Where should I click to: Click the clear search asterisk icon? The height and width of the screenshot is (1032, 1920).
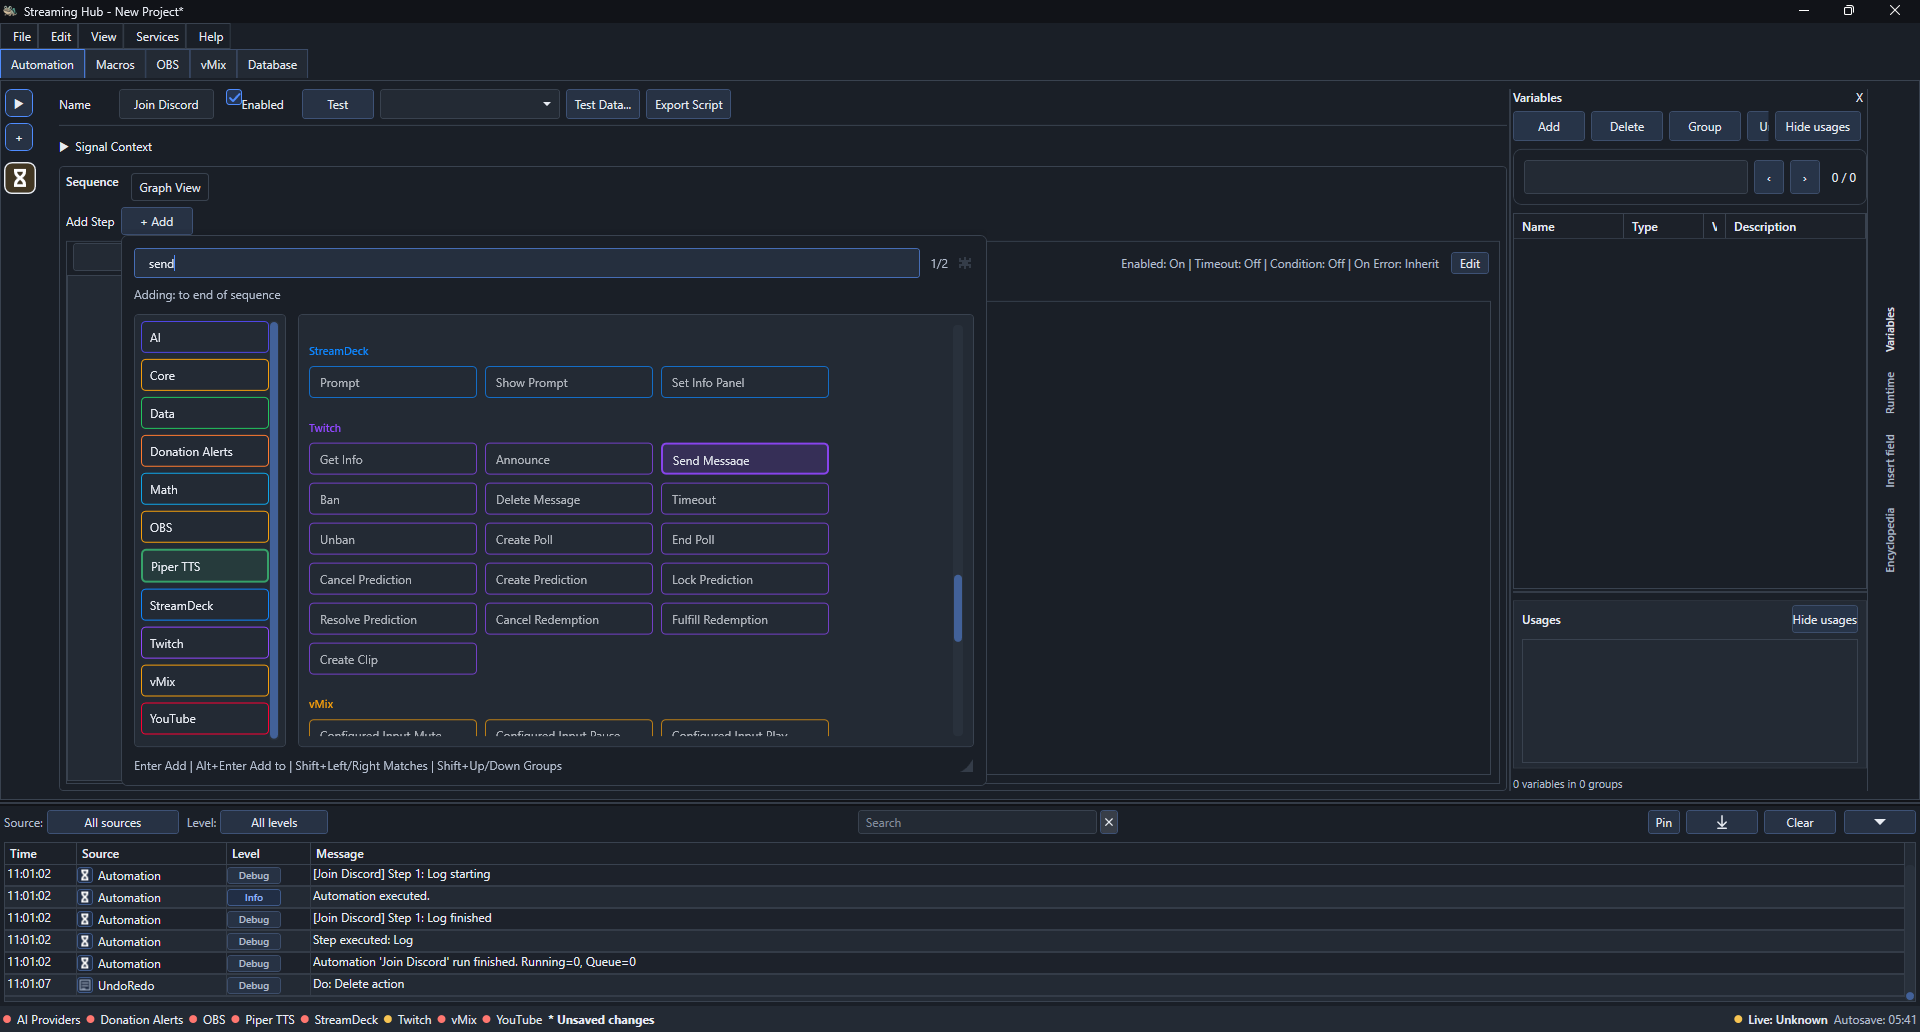click(x=965, y=263)
